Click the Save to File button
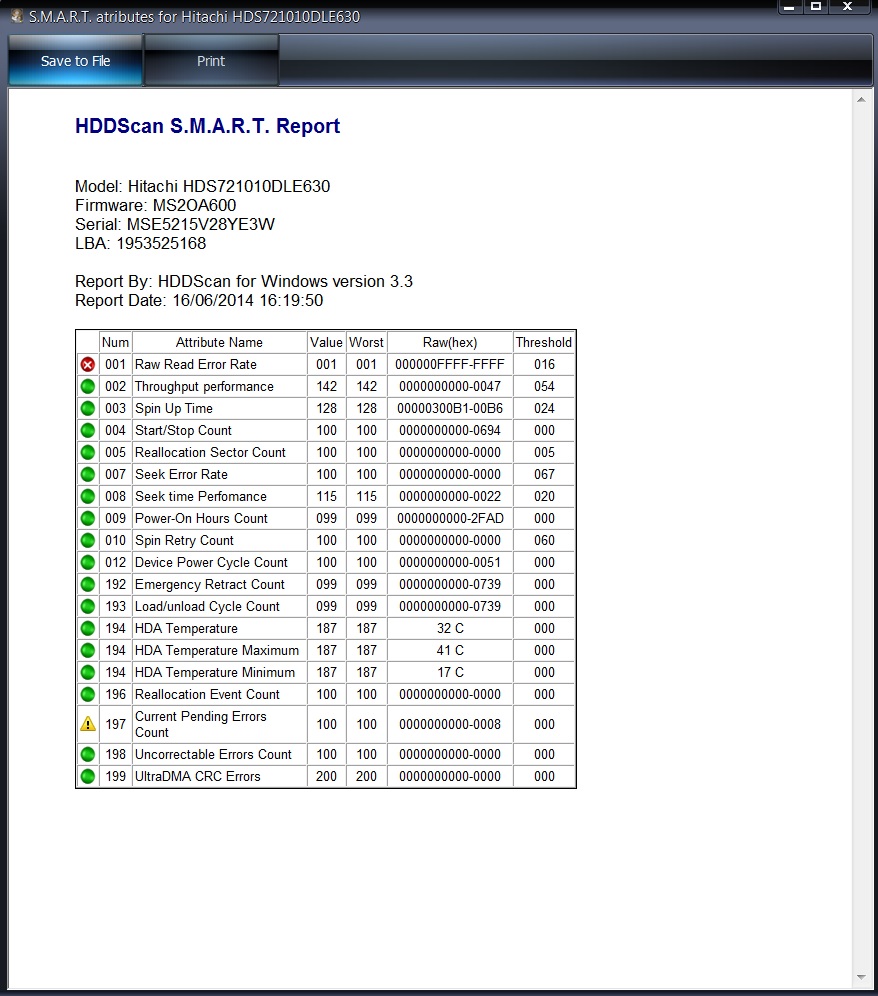The width and height of the screenshot is (878, 996). tap(75, 61)
